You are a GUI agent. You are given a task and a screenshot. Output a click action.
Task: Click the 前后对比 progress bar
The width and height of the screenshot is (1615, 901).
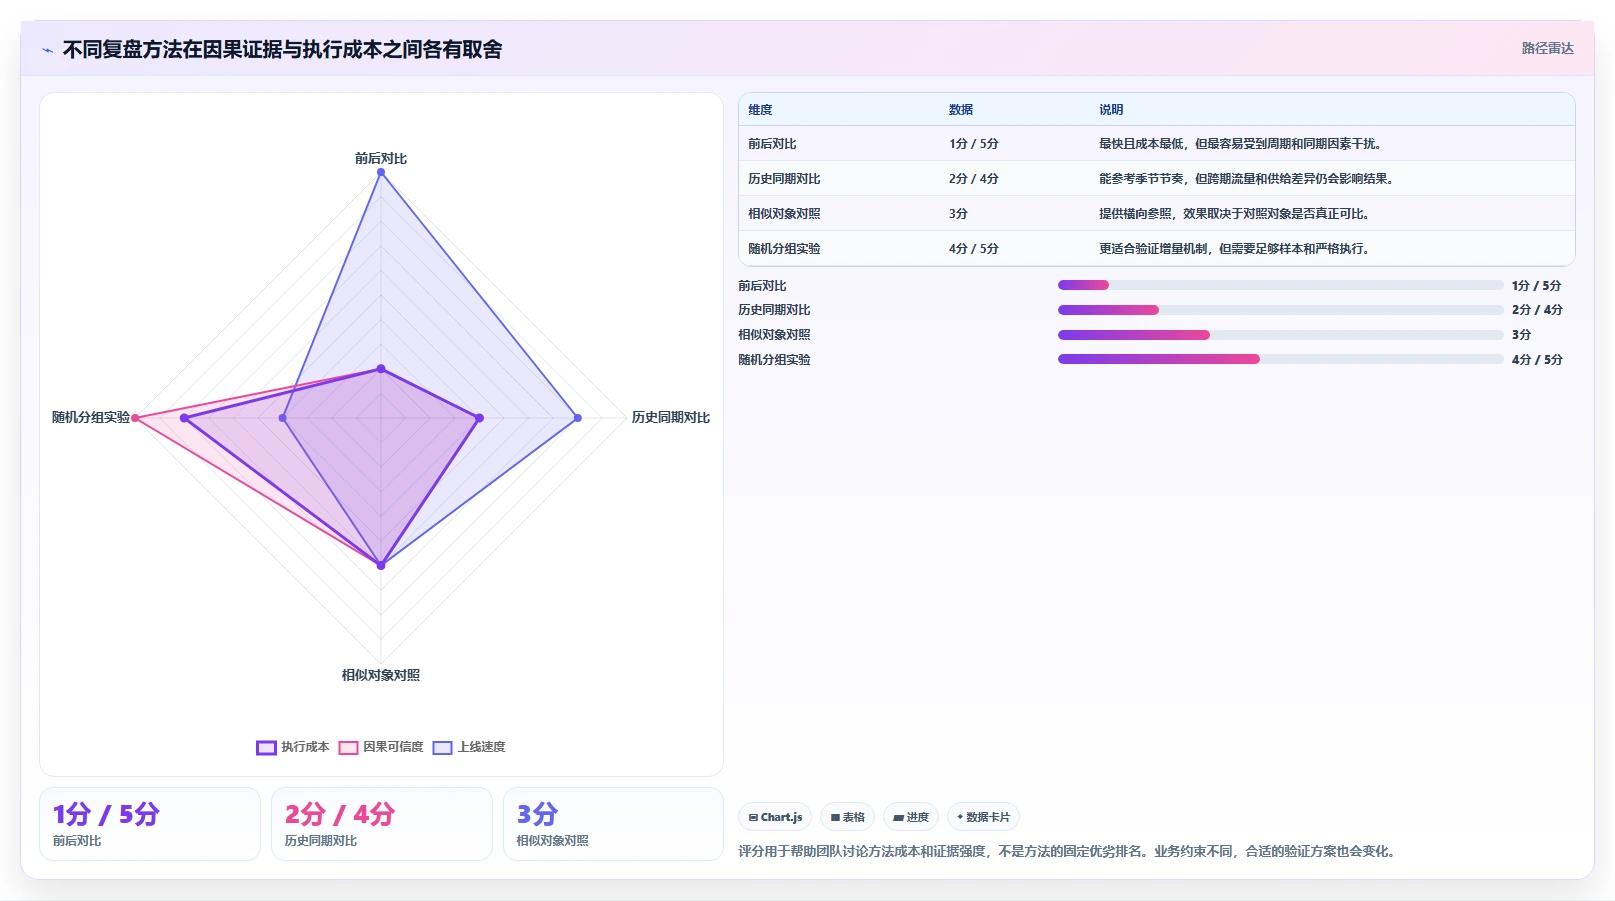[1280, 285]
